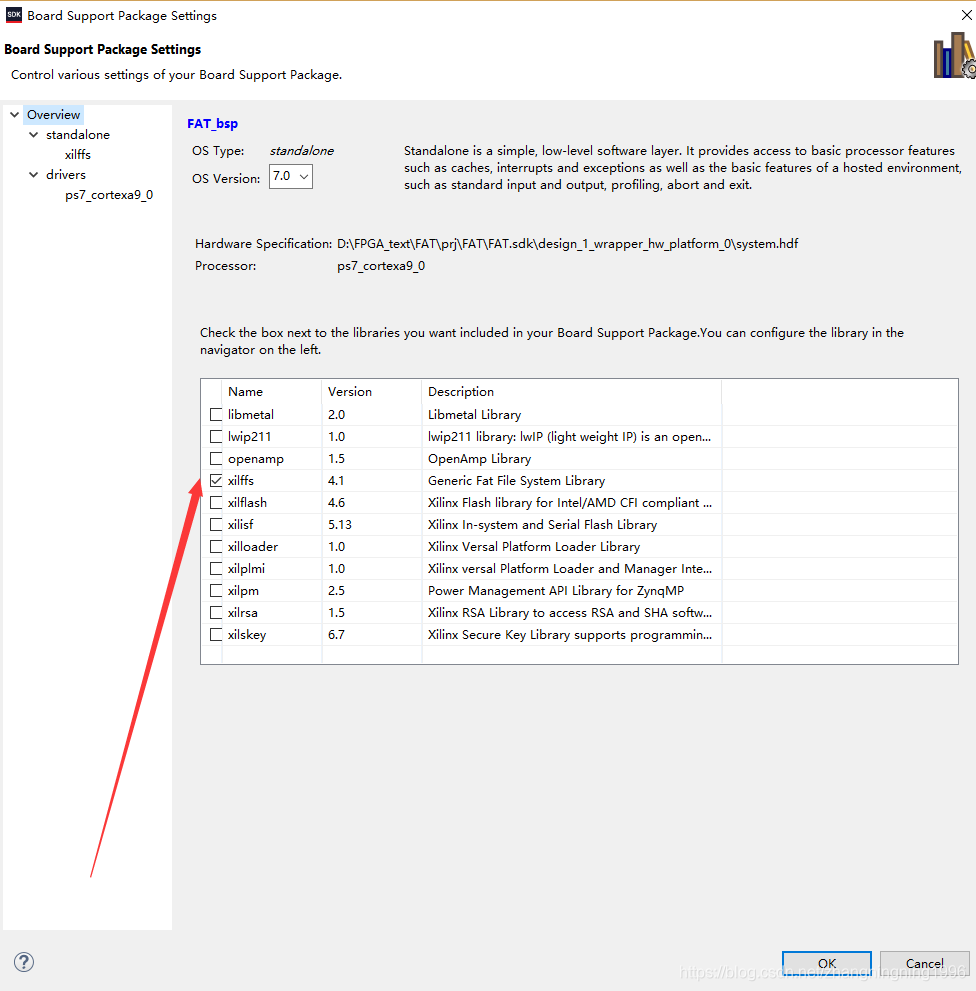Enable the openamp library checkbox
Image resolution: width=976 pixels, height=991 pixels.
[216, 459]
